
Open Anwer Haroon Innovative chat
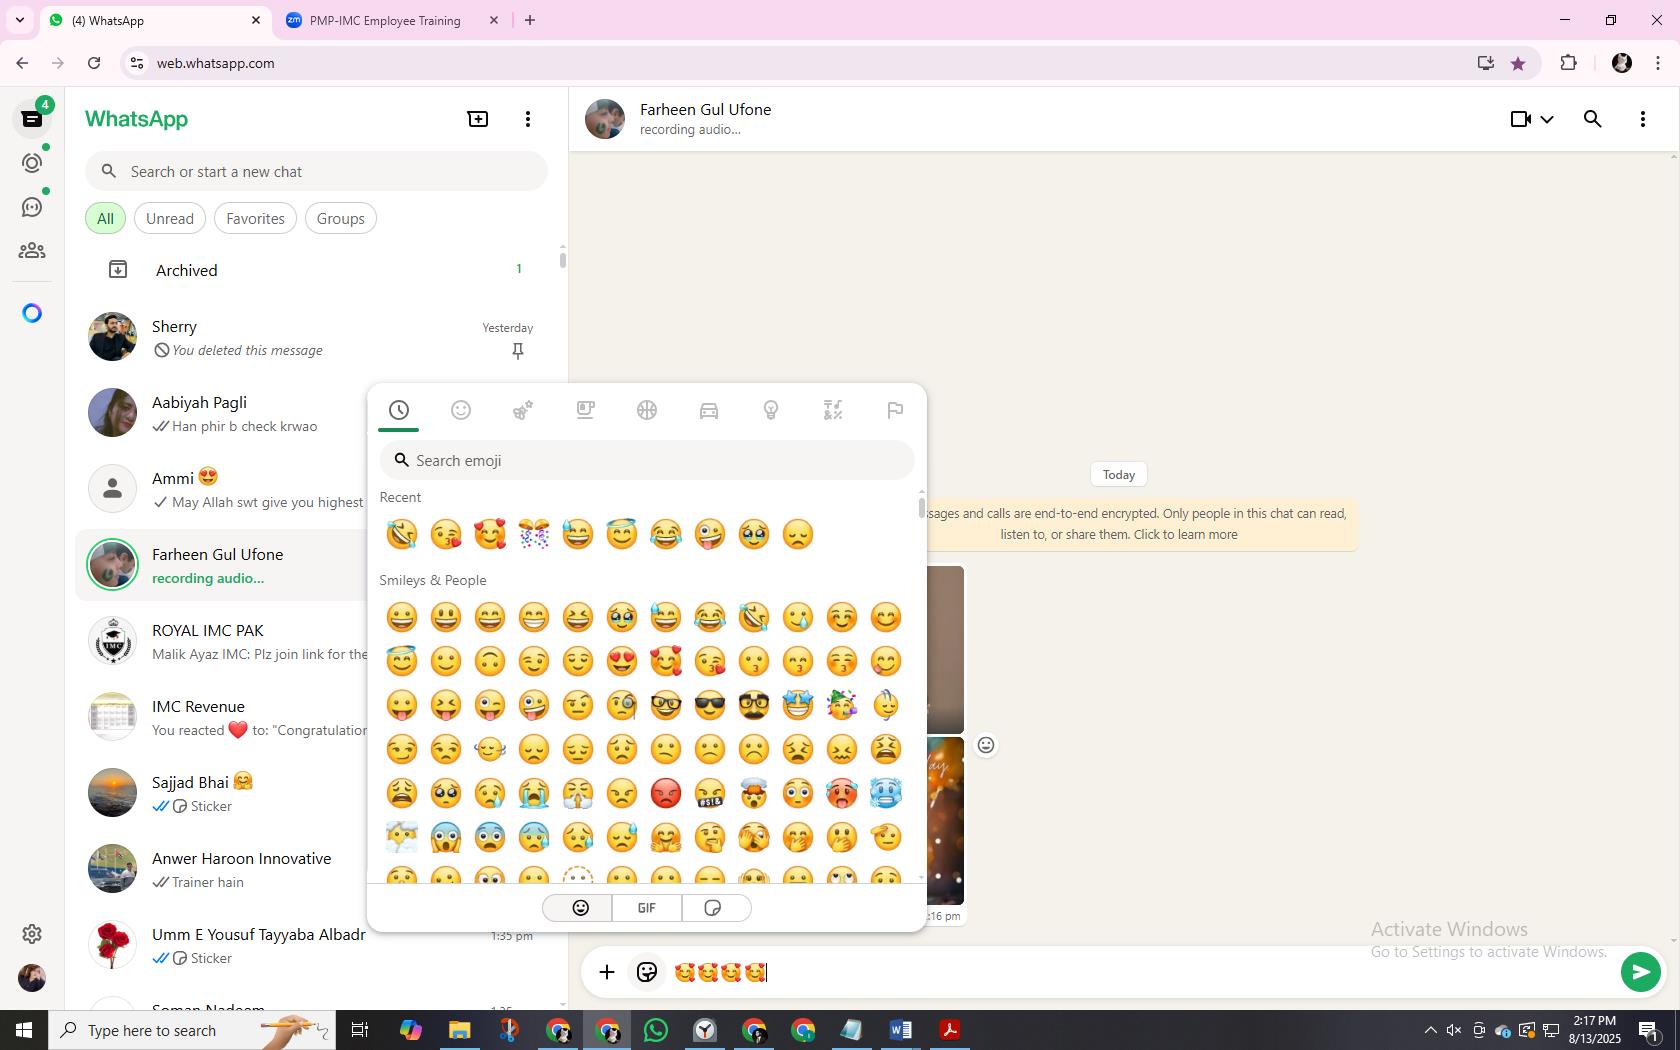[222, 869]
